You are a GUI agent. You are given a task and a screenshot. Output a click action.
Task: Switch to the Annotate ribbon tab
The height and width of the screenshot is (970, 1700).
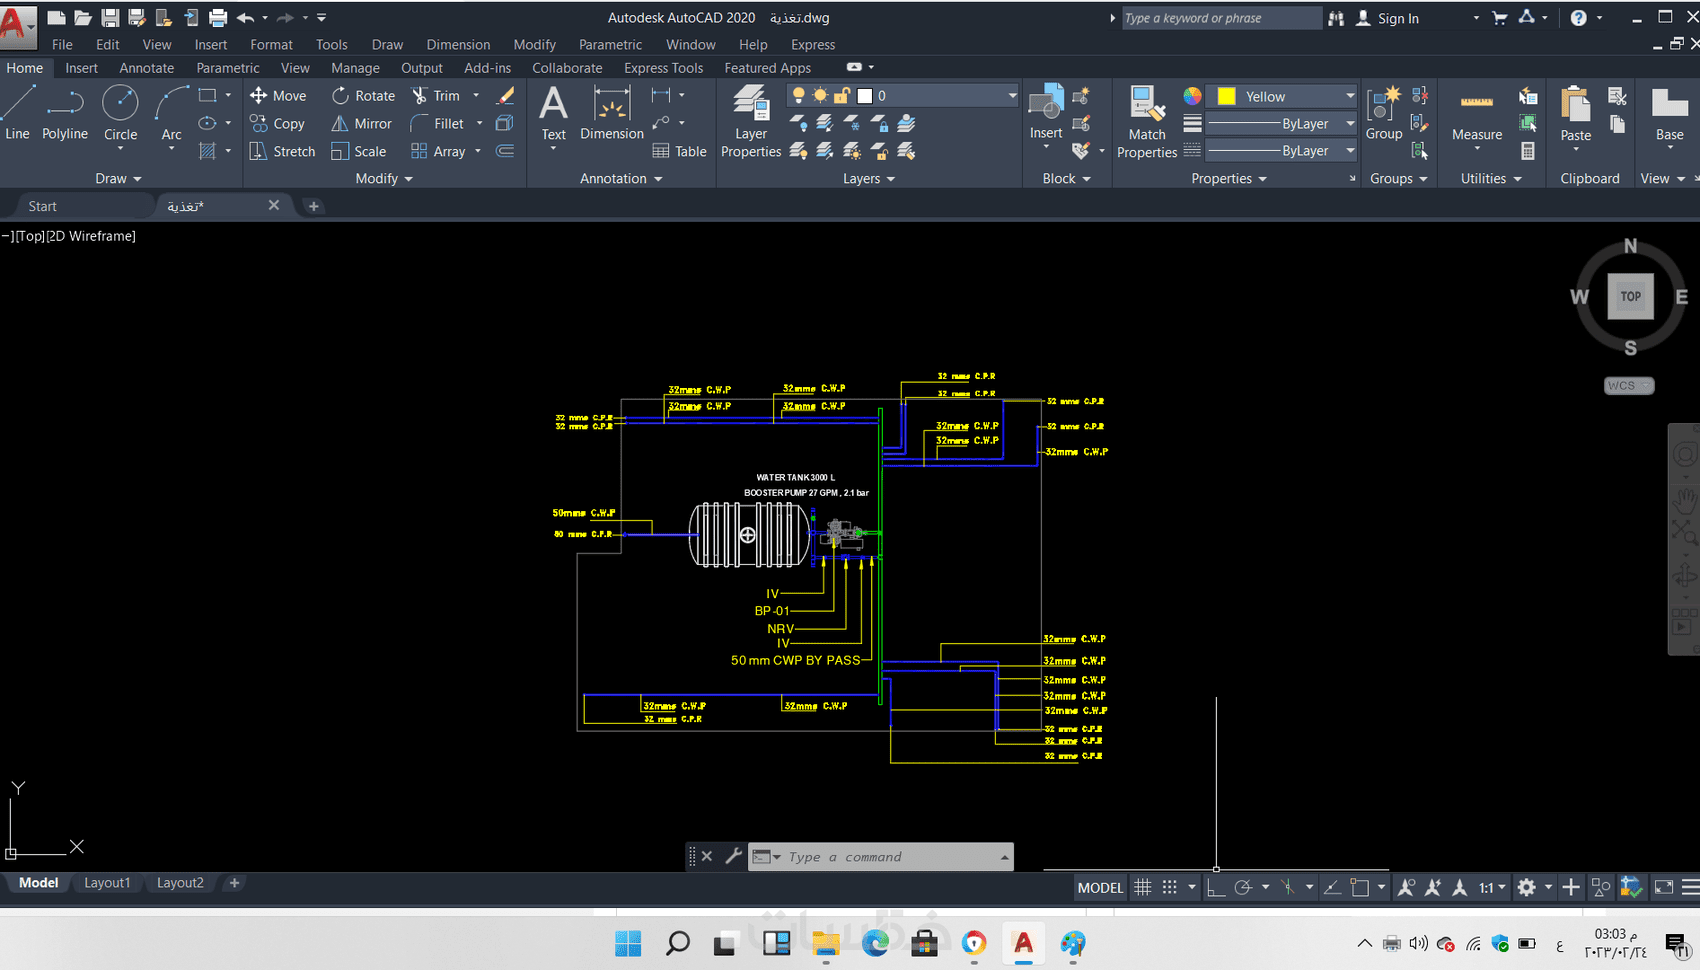[147, 68]
